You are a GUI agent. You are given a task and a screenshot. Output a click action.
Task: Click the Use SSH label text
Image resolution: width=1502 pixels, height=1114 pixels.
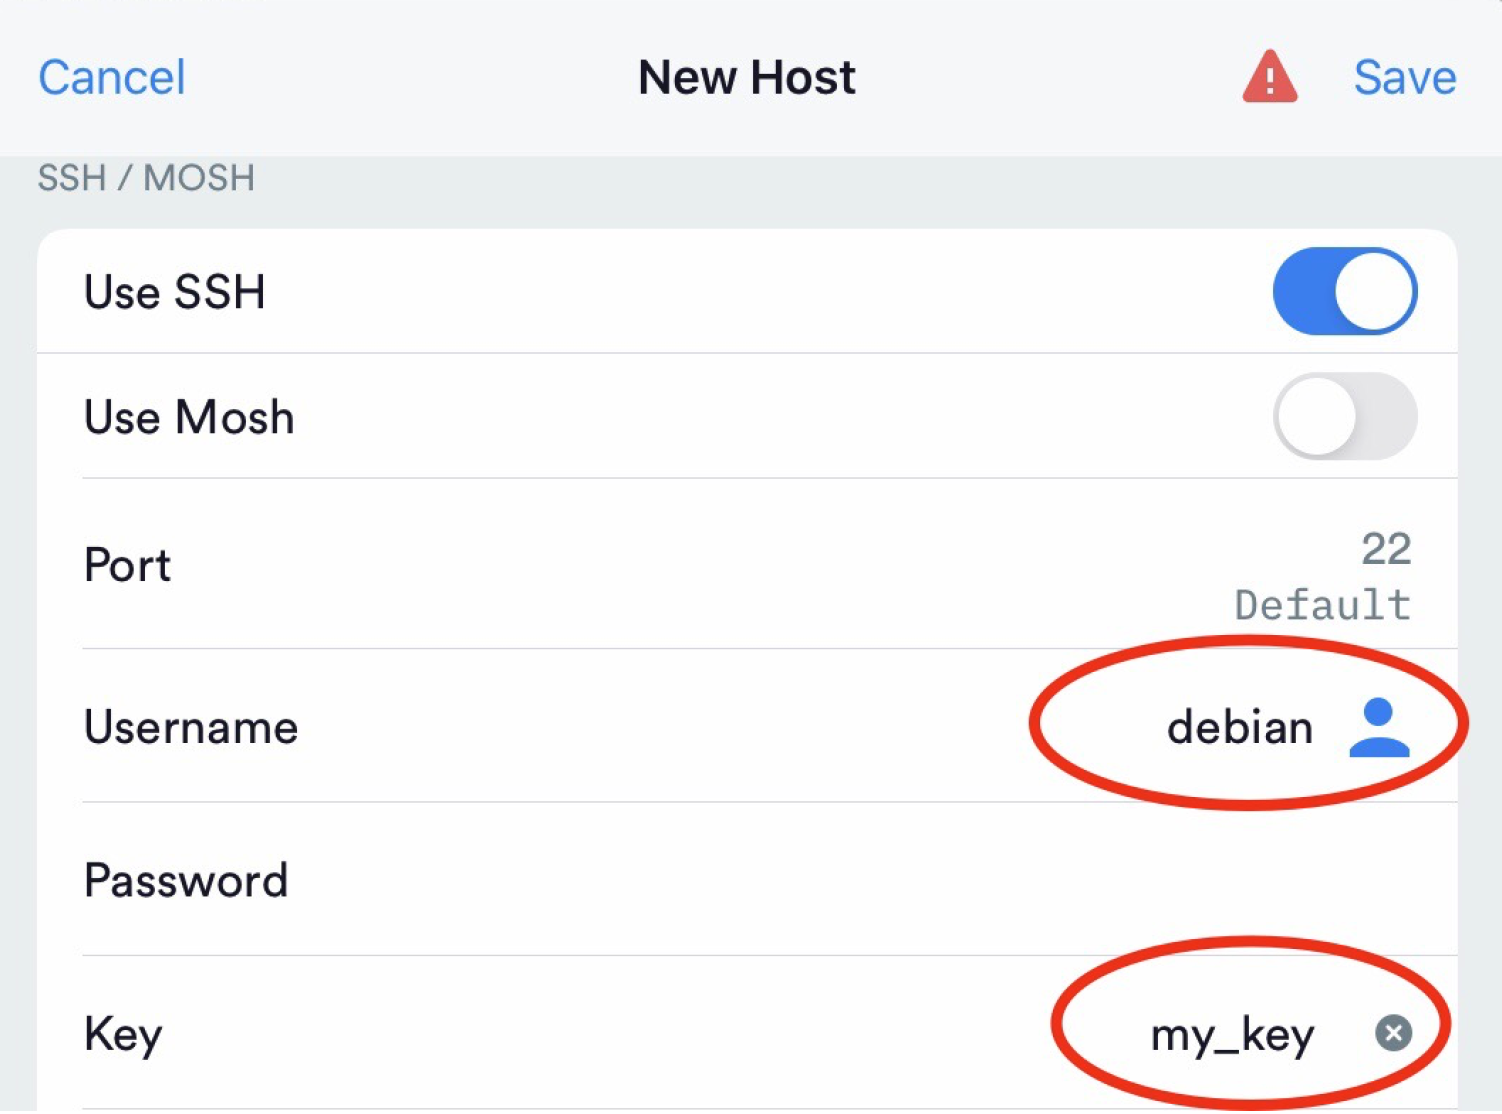[174, 292]
